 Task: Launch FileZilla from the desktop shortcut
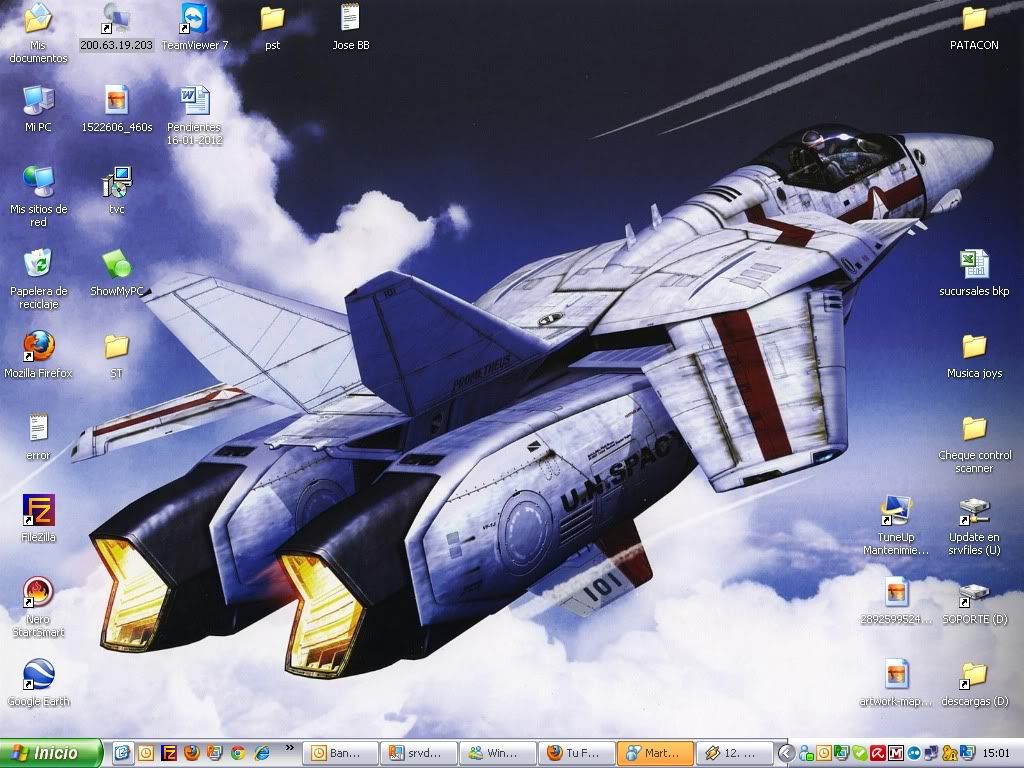(x=39, y=510)
